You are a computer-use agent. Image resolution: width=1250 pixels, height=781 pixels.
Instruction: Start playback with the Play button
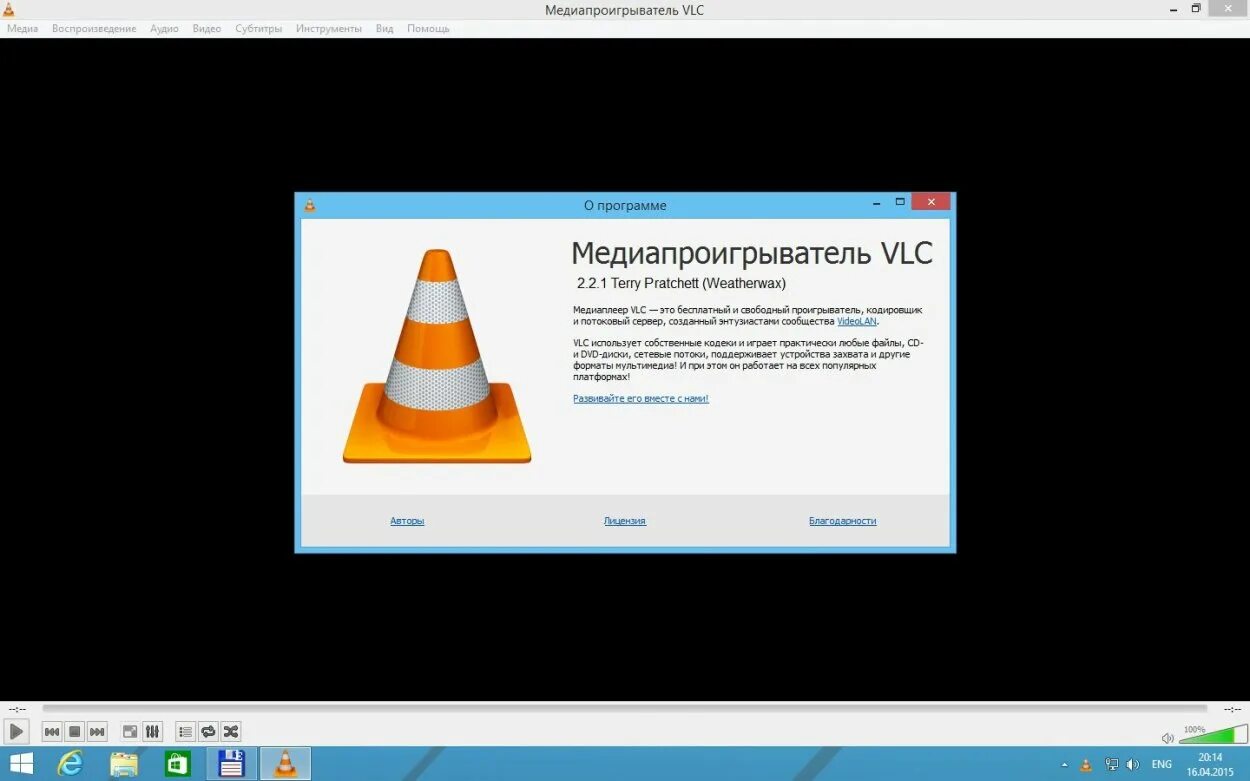click(16, 732)
